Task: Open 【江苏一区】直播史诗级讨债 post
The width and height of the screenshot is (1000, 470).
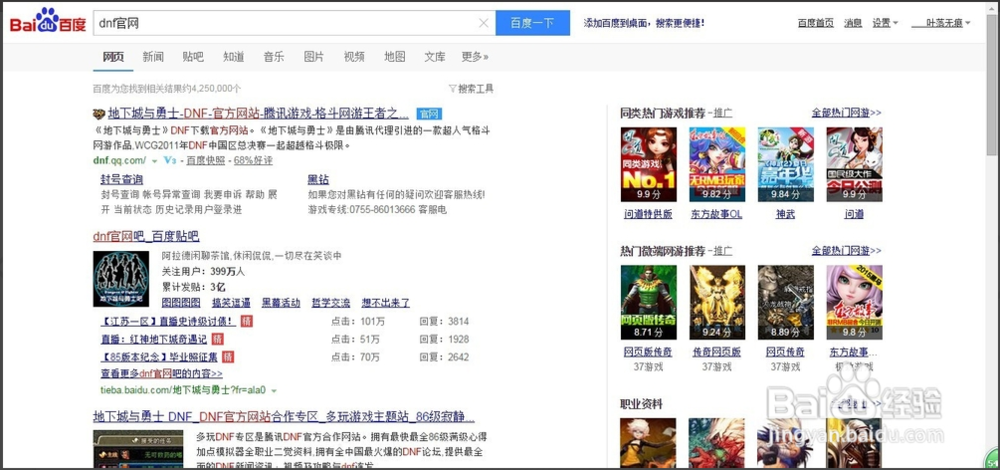Action: [x=168, y=321]
